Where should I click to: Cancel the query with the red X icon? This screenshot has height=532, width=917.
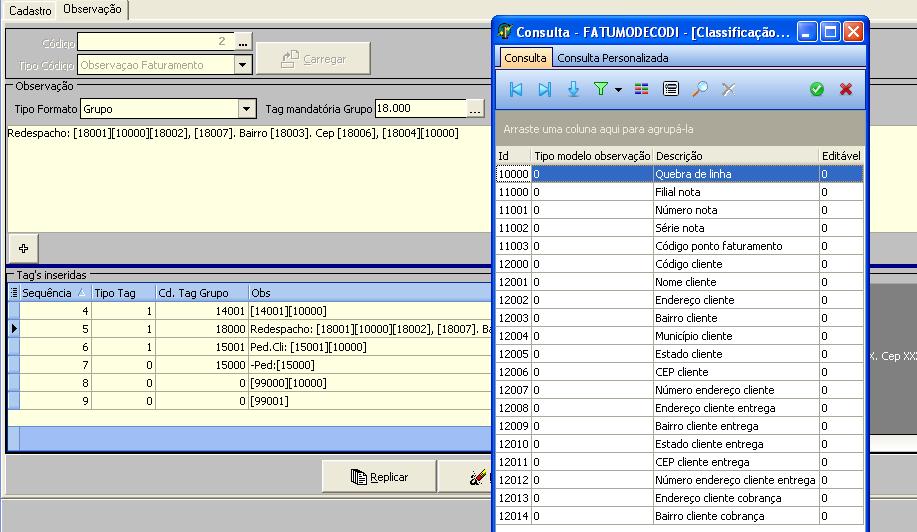(846, 89)
